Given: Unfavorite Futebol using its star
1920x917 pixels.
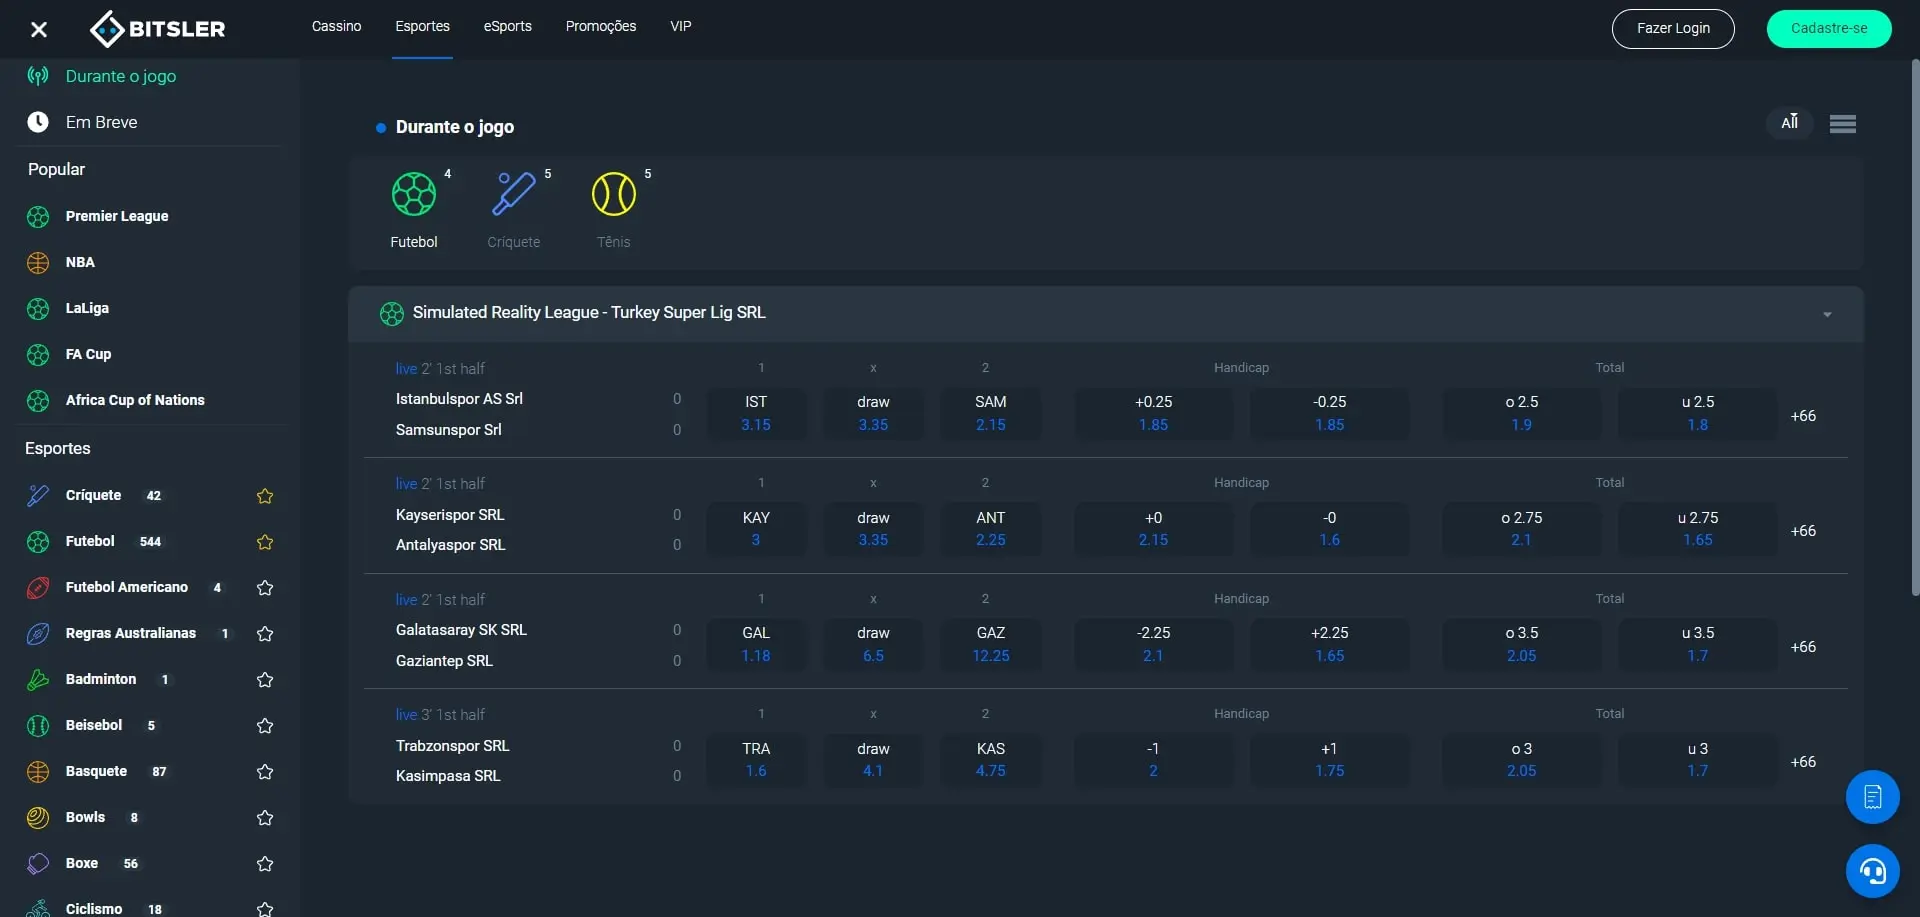Looking at the screenshot, I should 265,542.
